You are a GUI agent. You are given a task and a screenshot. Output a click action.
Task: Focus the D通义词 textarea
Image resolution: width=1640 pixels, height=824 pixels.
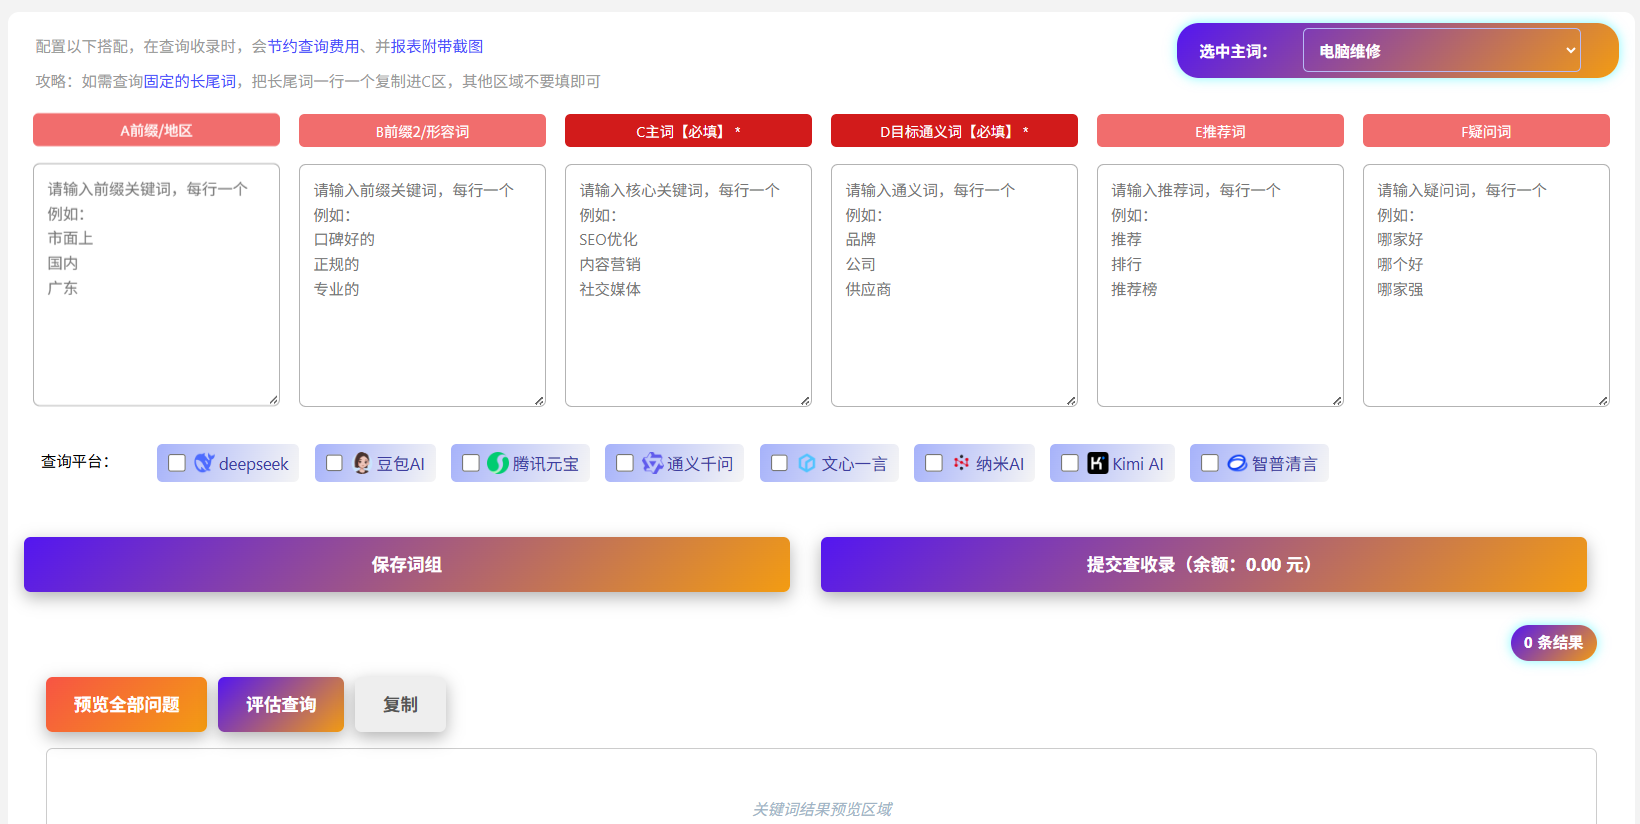click(x=954, y=285)
